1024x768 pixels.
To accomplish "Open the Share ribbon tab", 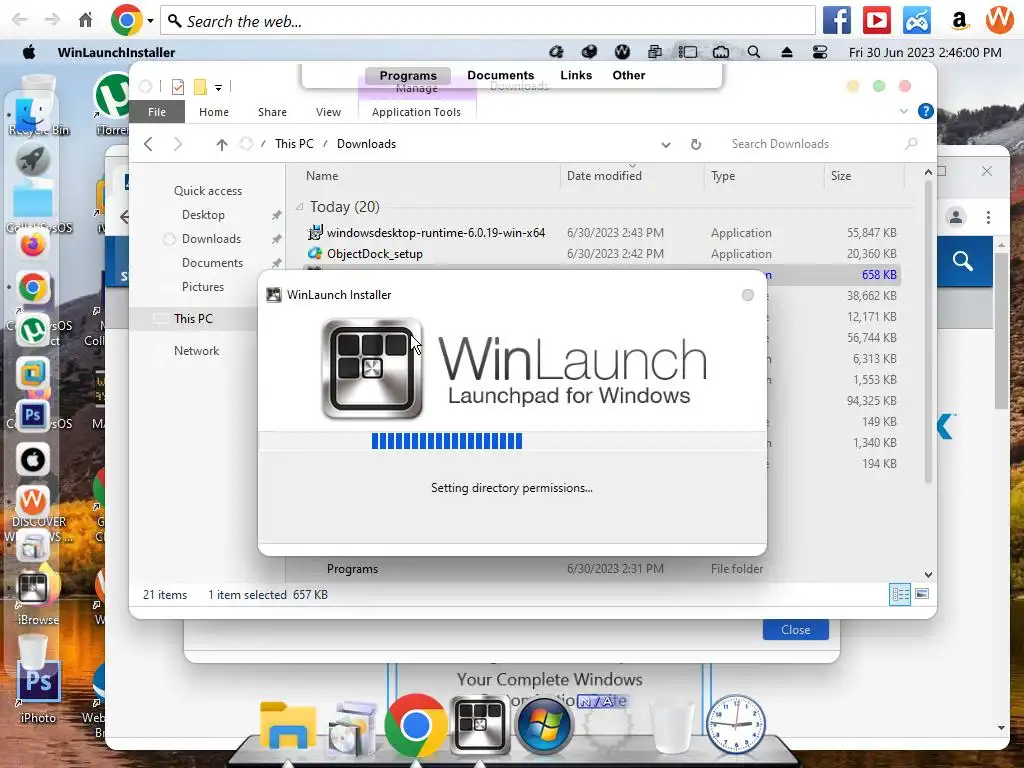I will pos(272,112).
